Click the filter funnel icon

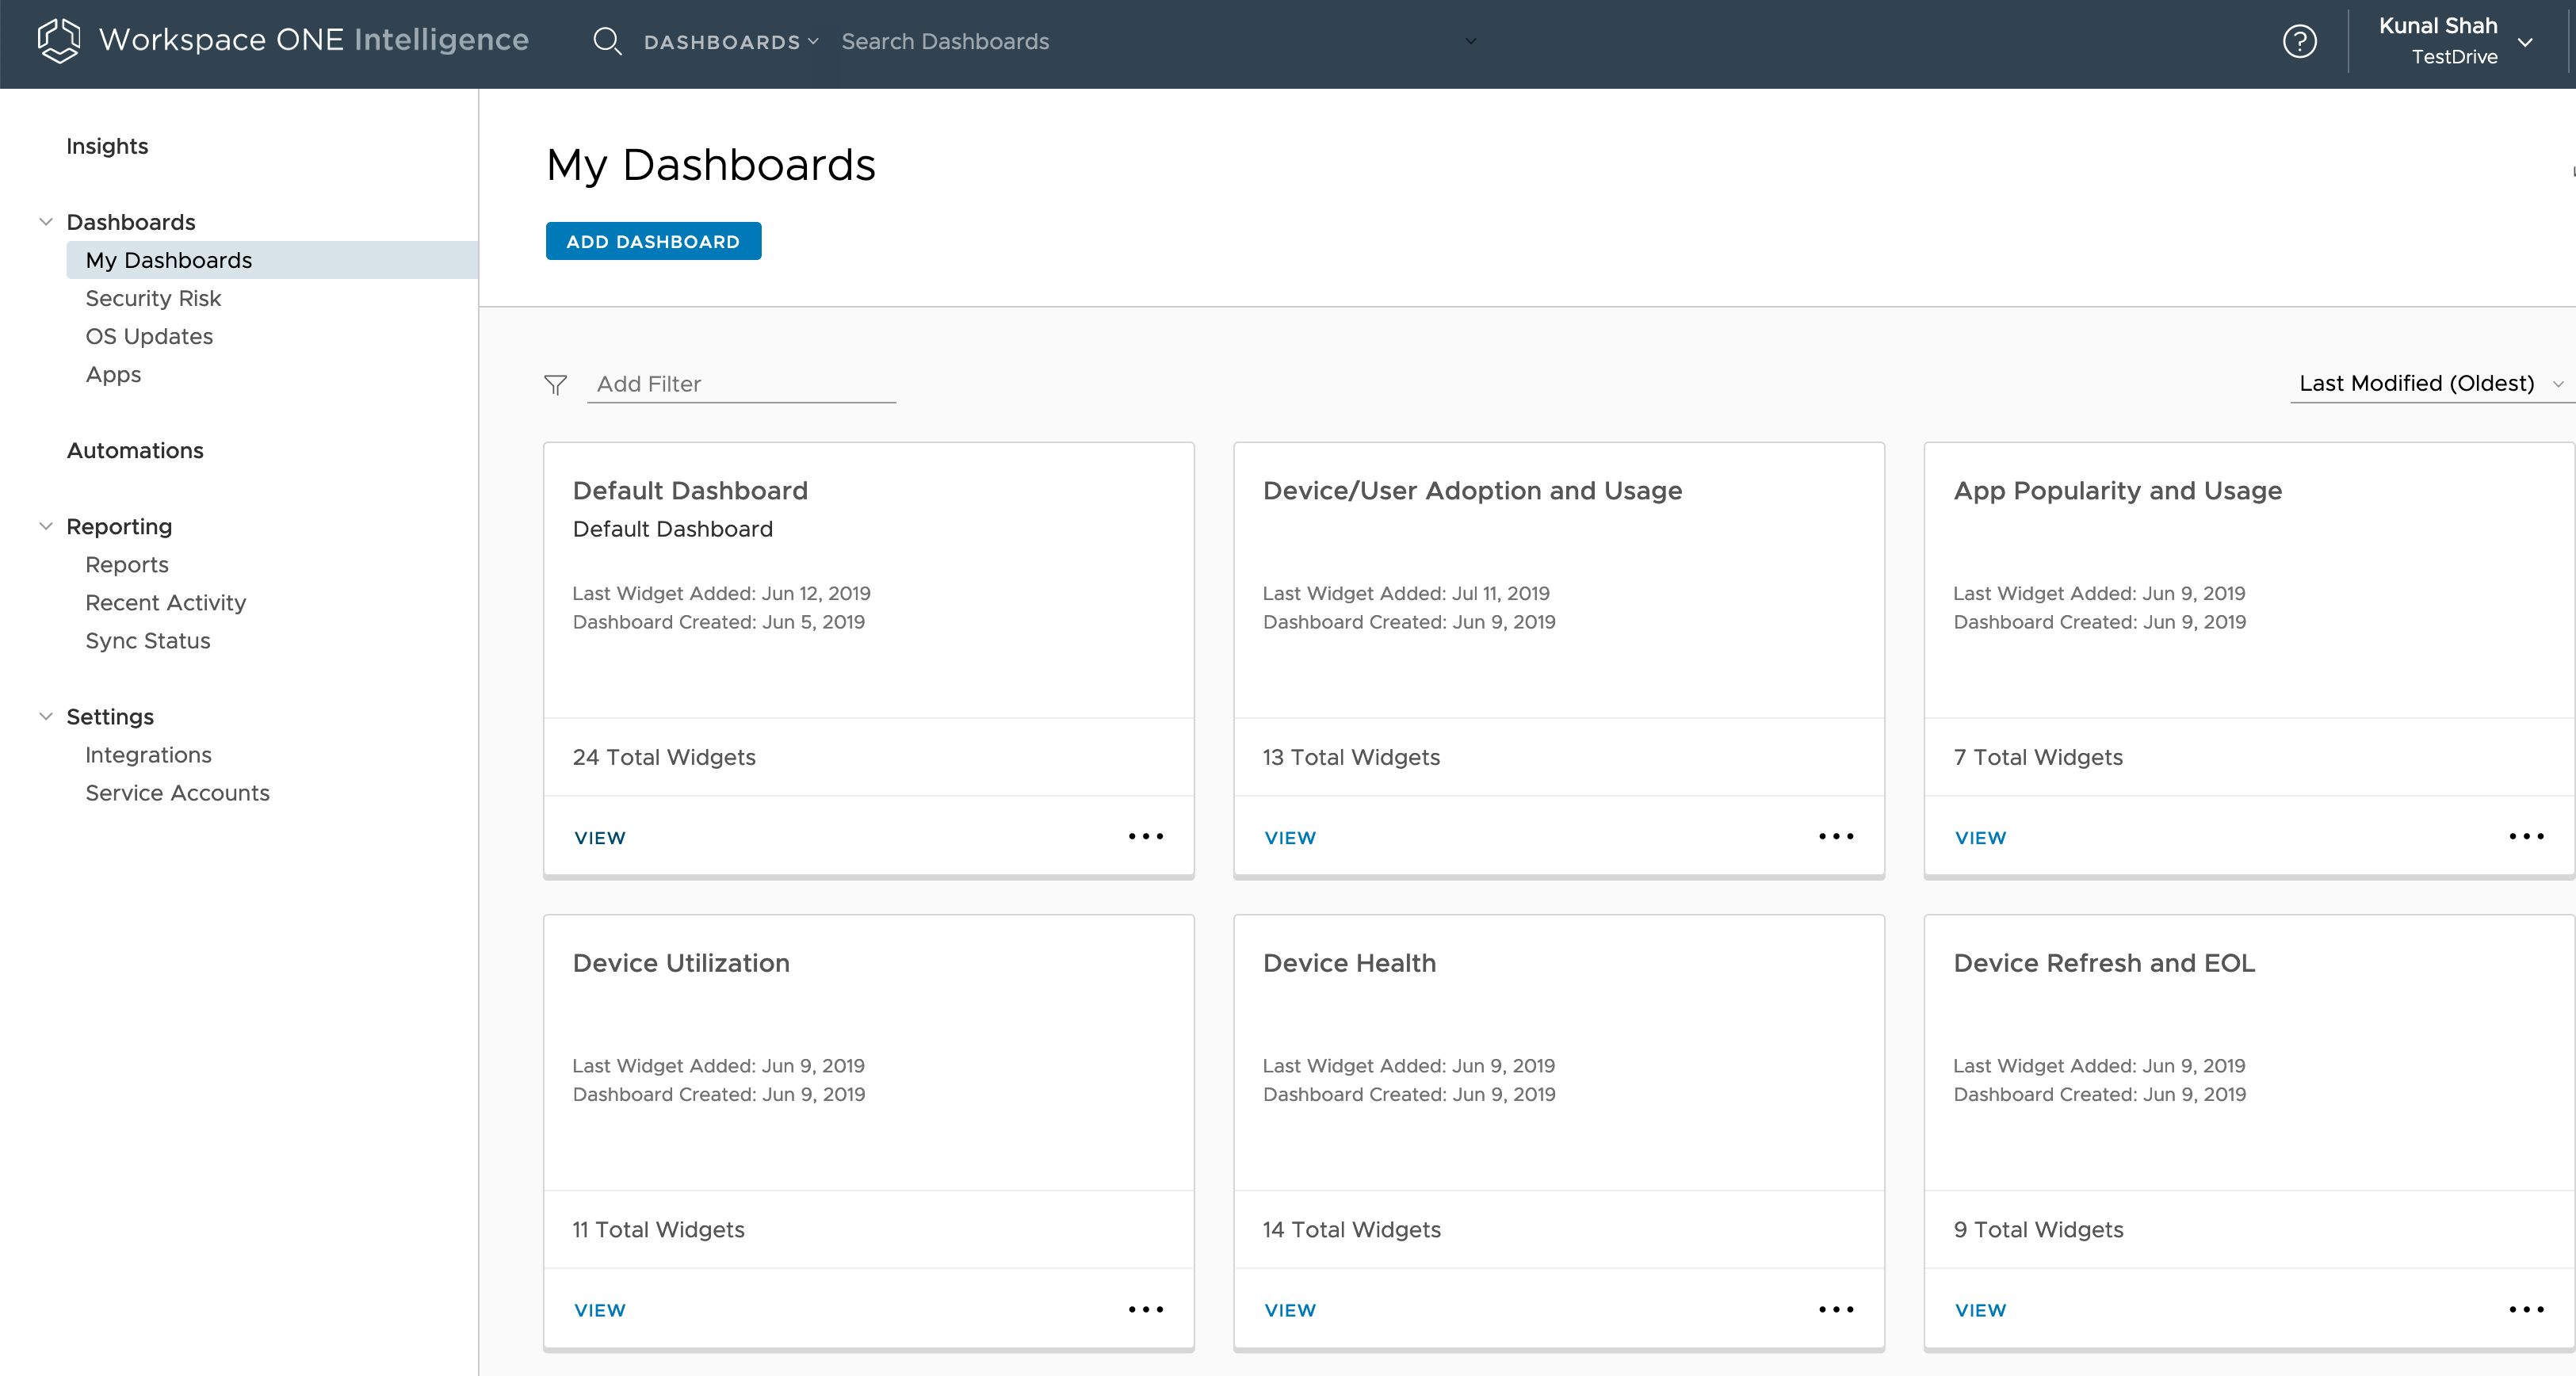pos(555,384)
